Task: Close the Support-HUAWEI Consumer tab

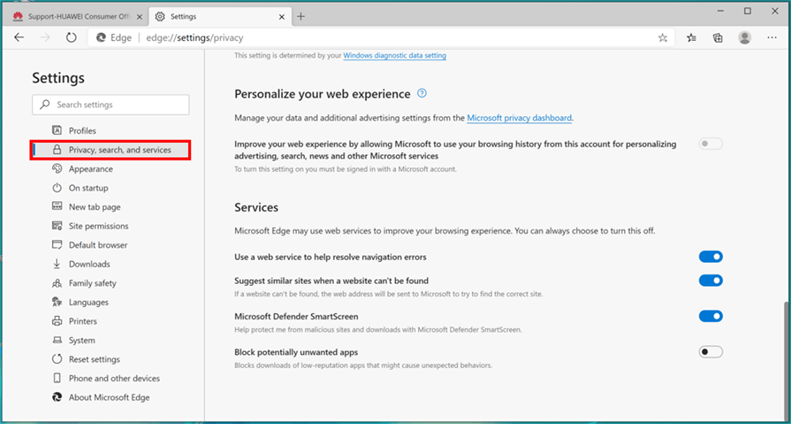Action: point(140,17)
